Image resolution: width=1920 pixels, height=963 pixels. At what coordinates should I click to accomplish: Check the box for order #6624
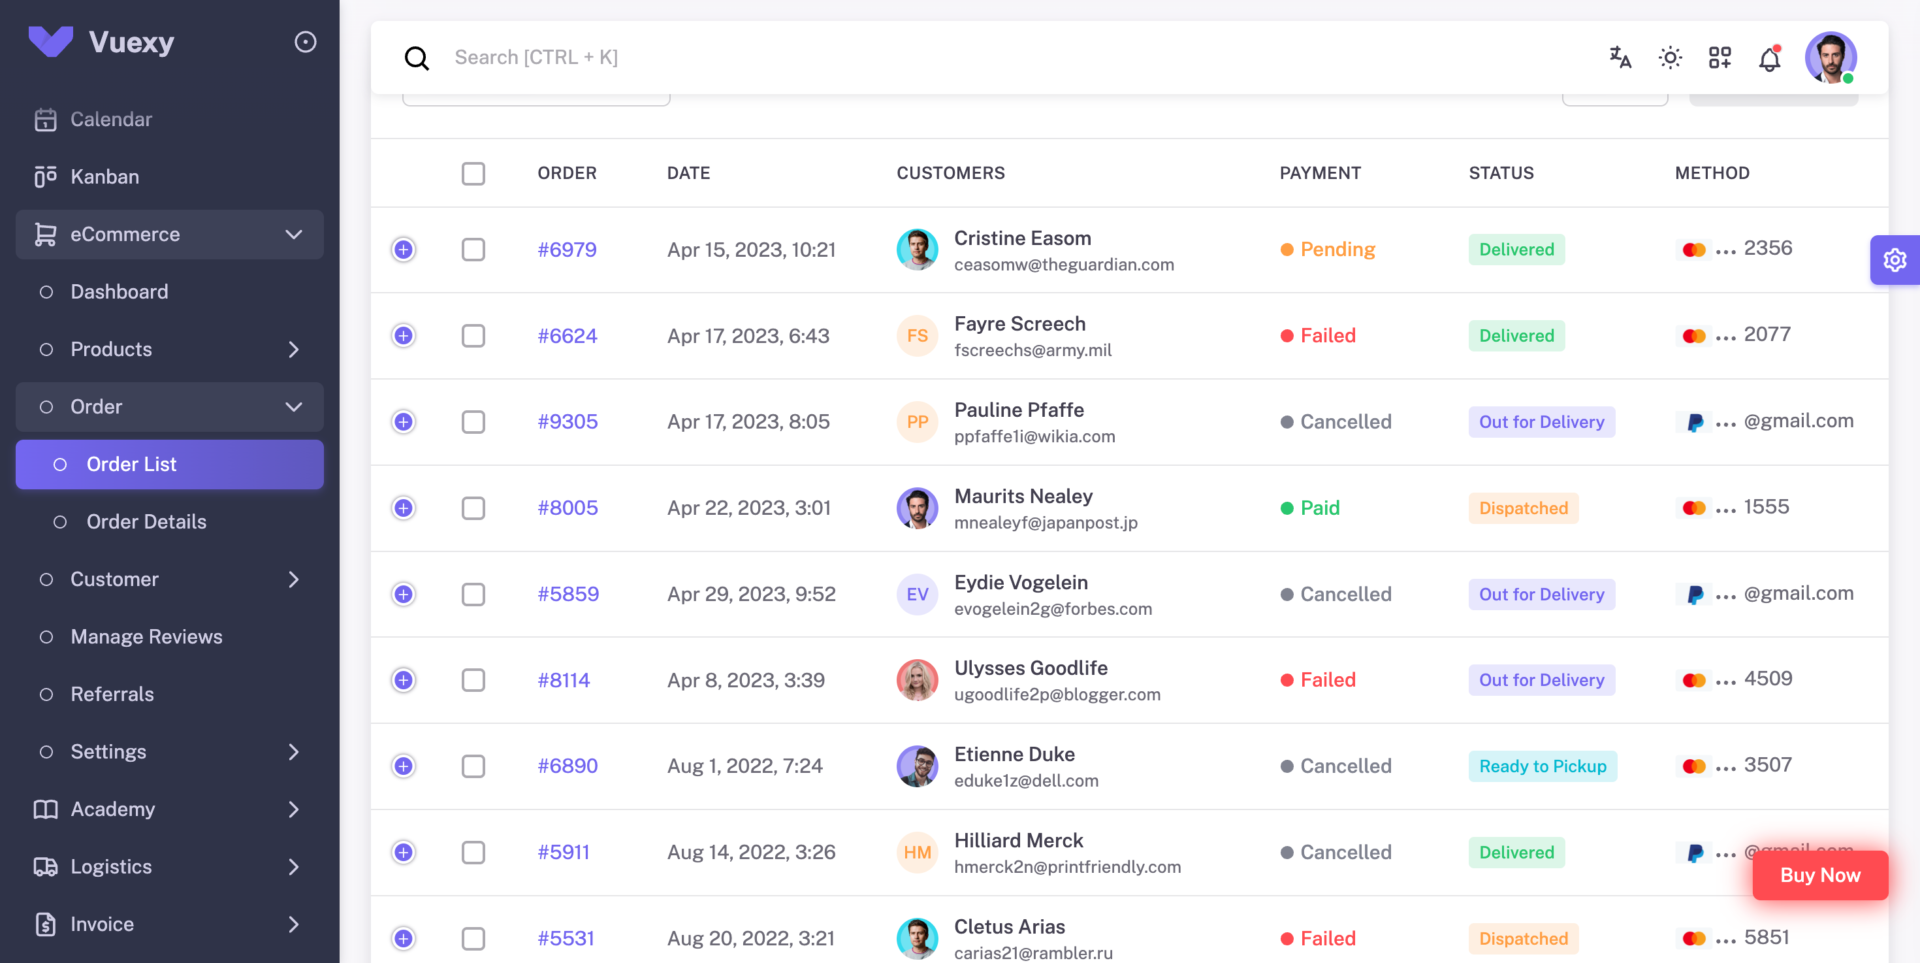(x=474, y=336)
